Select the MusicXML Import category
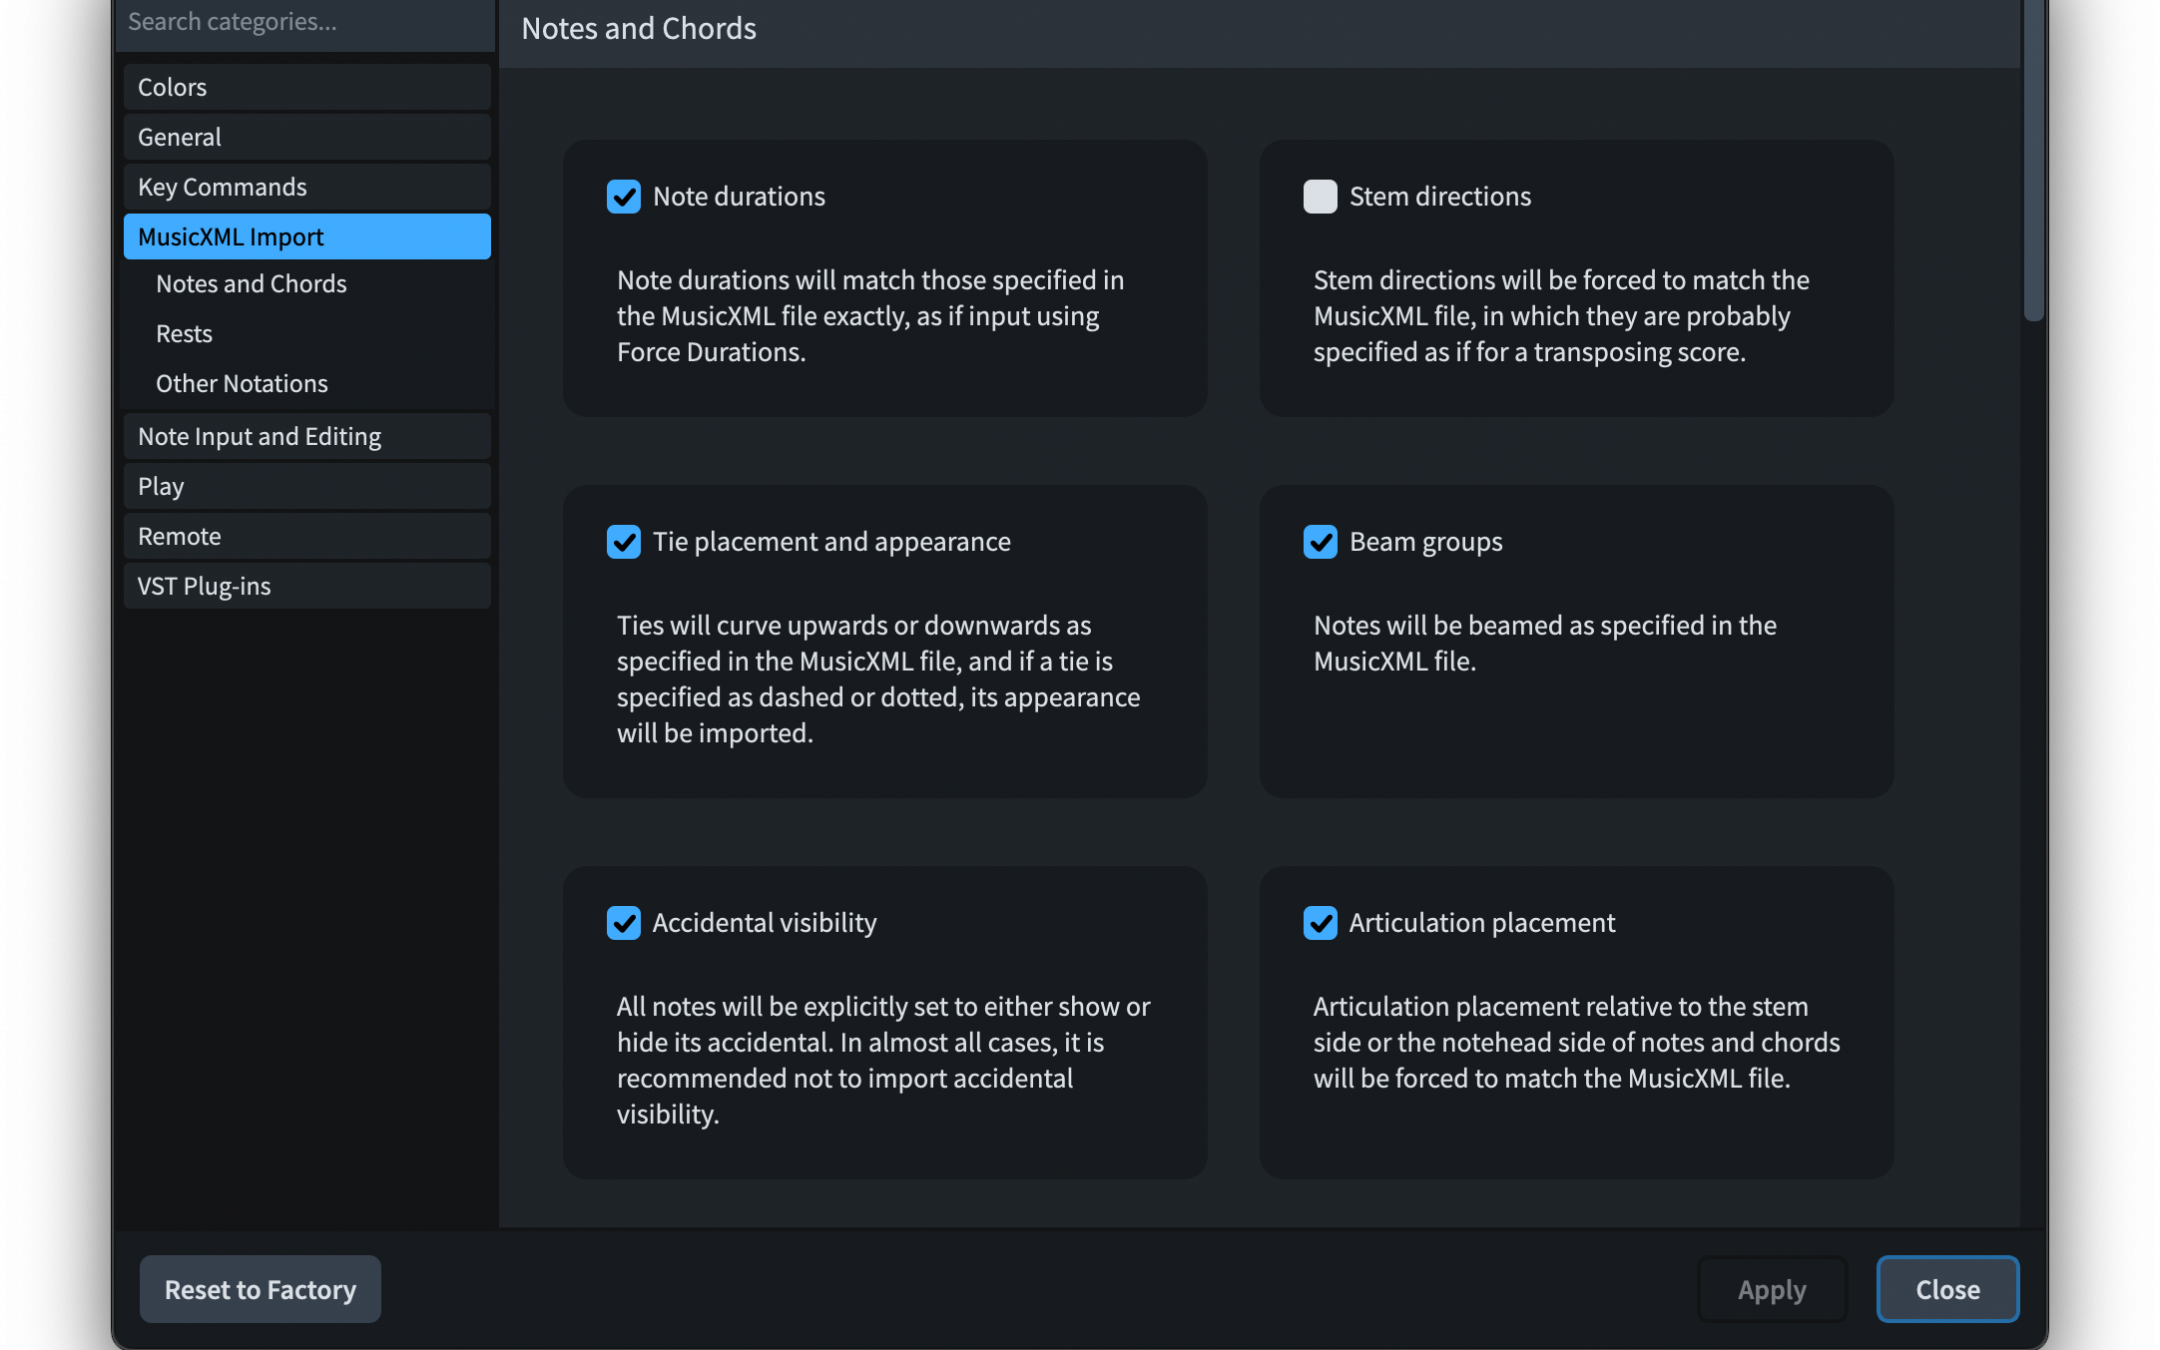 click(307, 237)
